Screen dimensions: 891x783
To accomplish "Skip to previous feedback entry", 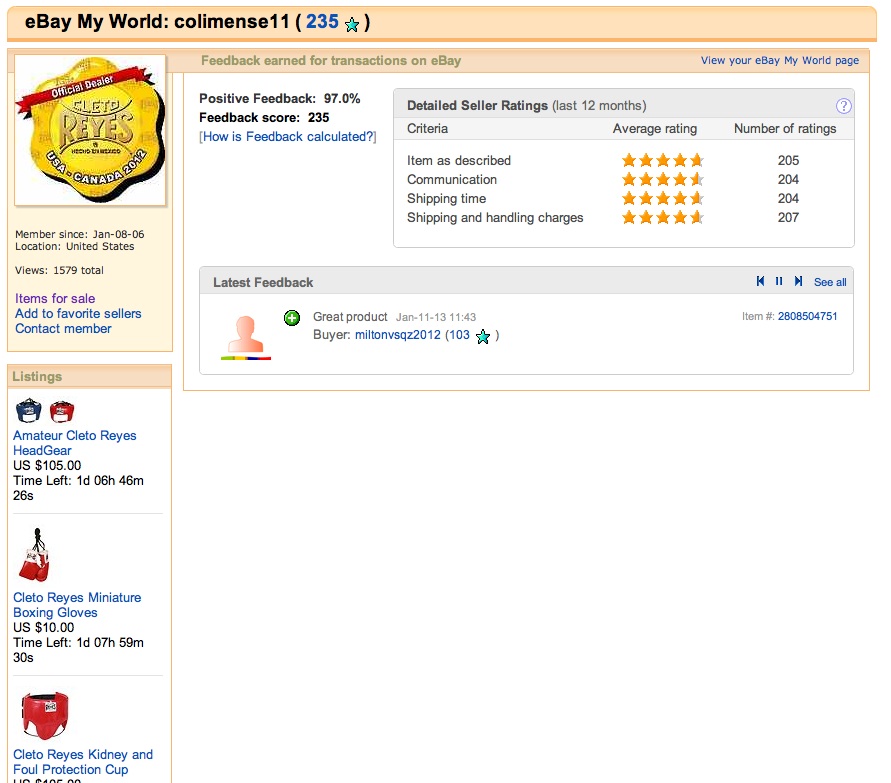I will 761,282.
